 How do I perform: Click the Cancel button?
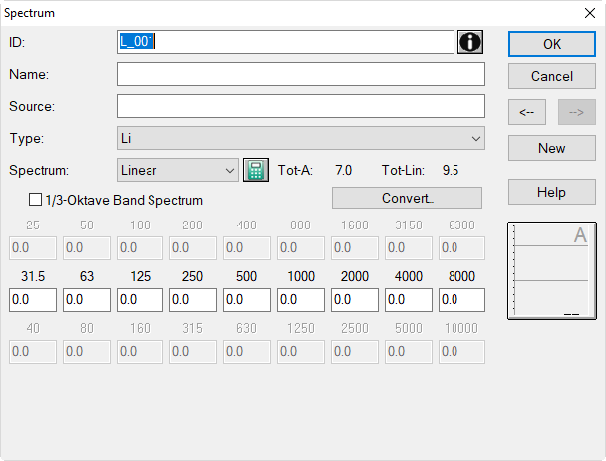552,76
